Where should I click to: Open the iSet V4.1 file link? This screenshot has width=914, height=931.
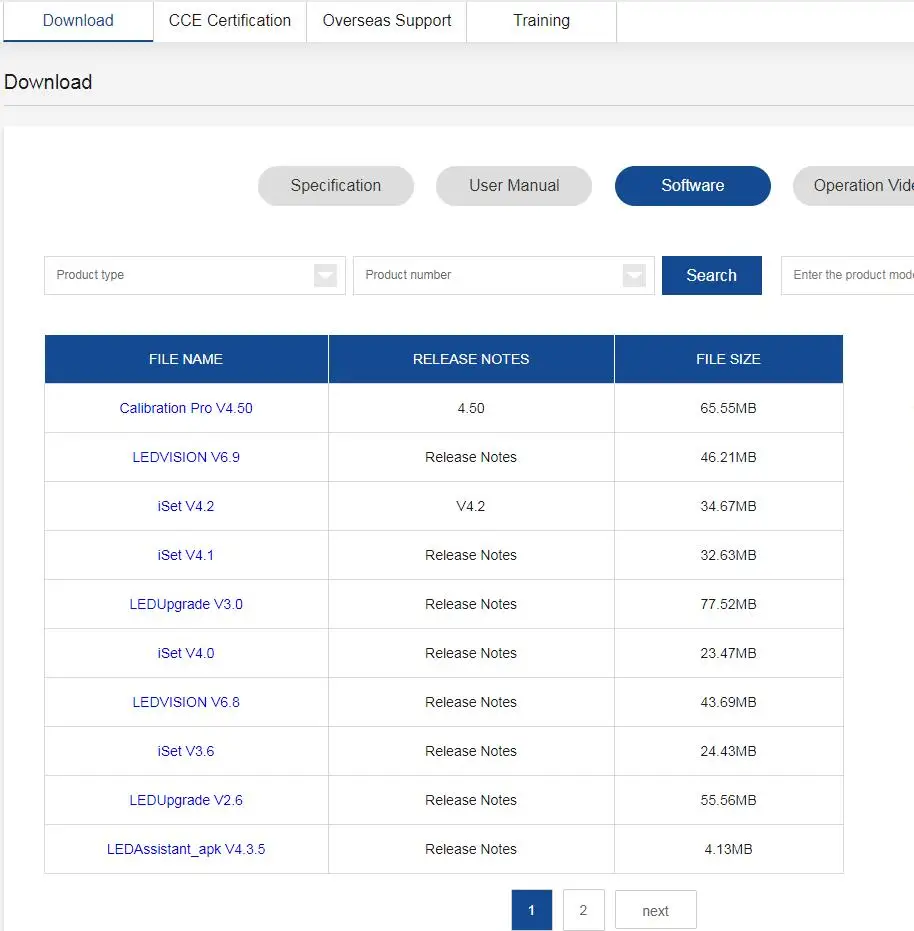click(186, 555)
